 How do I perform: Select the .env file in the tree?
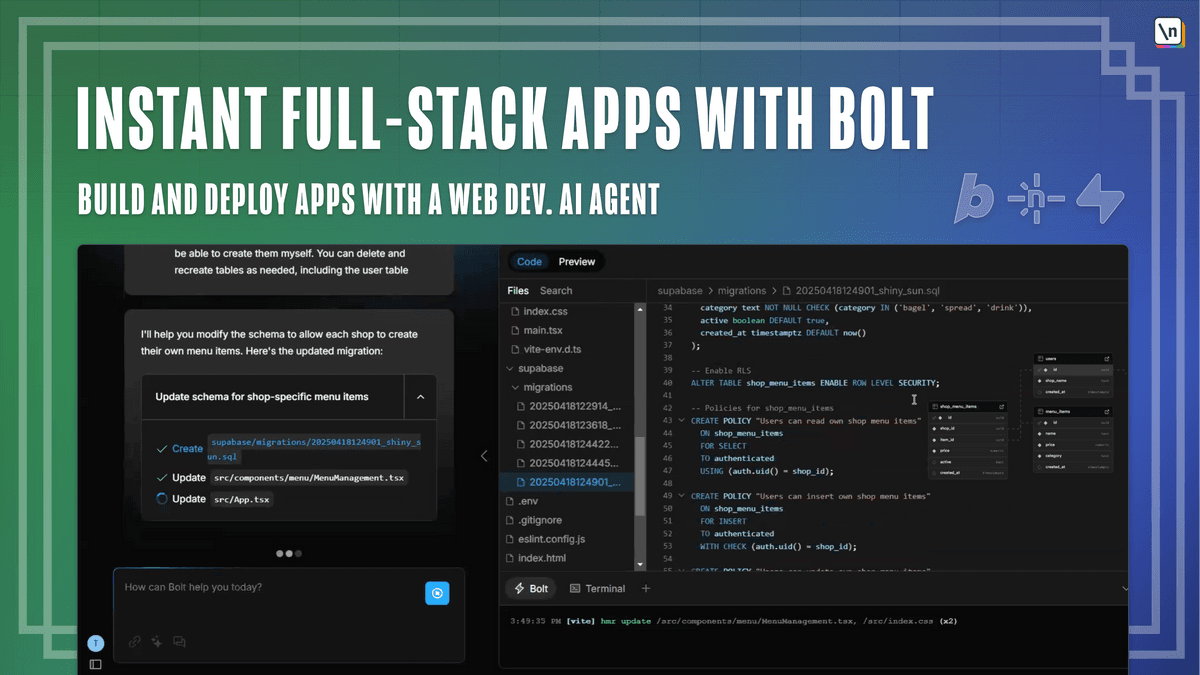(528, 500)
